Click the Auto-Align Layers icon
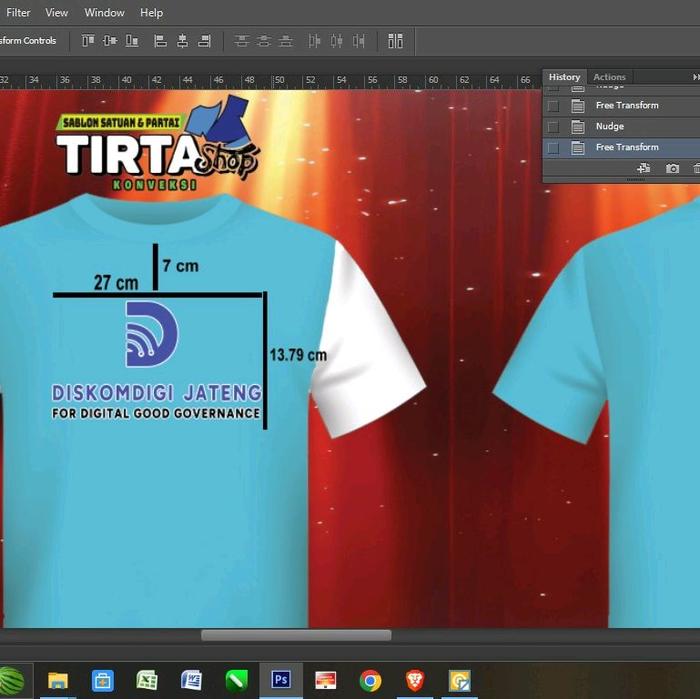Screen dimensions: 700x699 [x=395, y=41]
